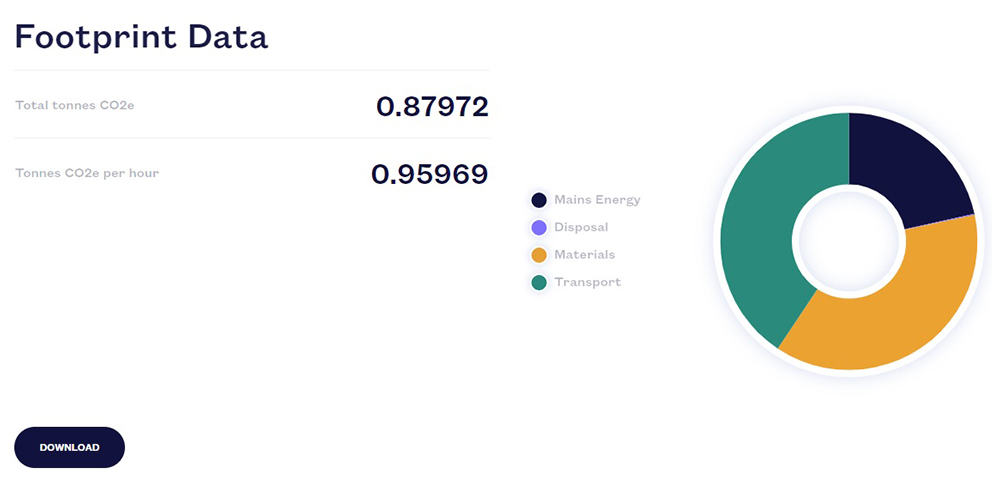Toggle the Materials legend label
Image resolution: width=1000 pixels, height=496 pixels.
pos(585,255)
